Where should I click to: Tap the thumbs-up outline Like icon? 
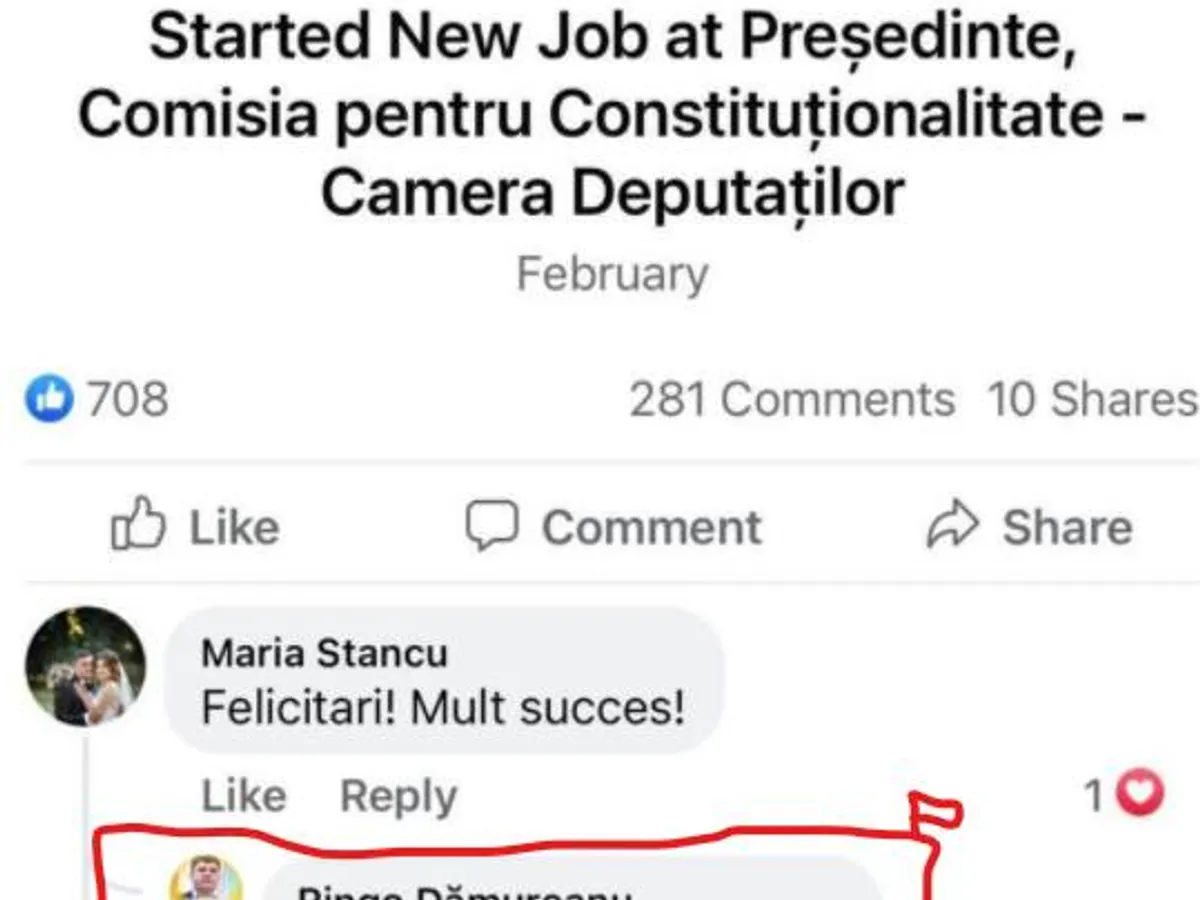click(x=138, y=524)
